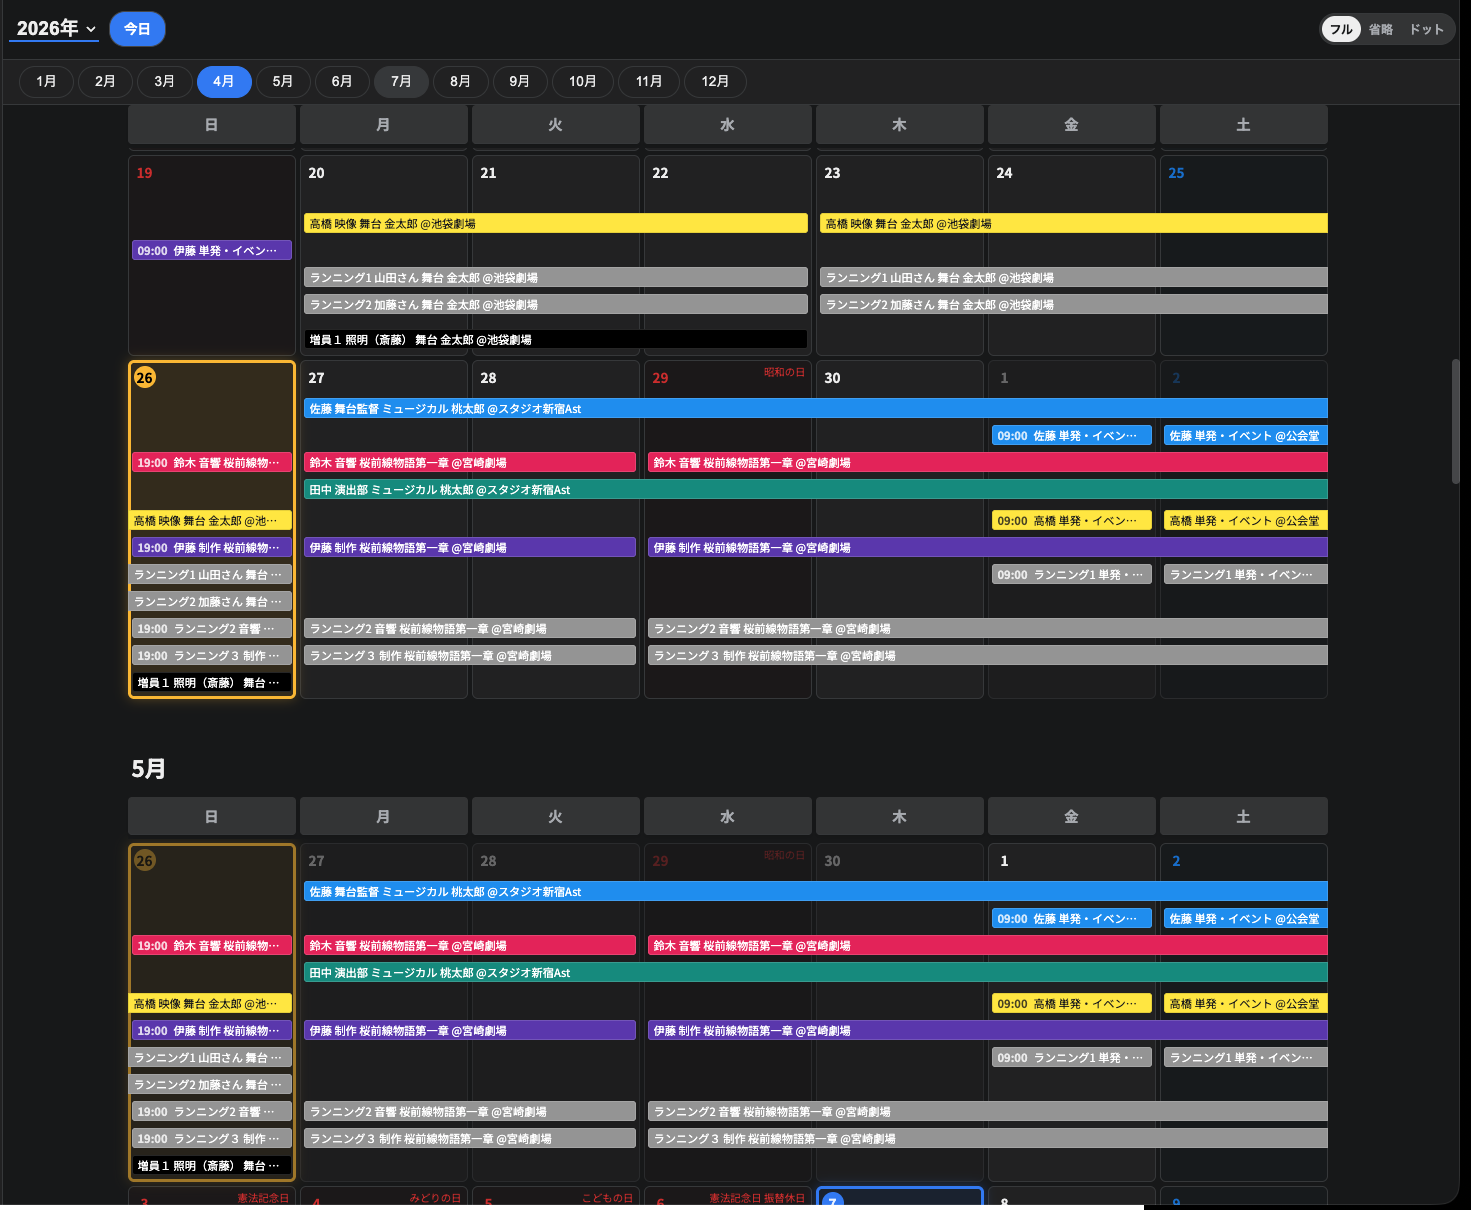
Task: Select the 11月 month tab
Action: [649, 81]
